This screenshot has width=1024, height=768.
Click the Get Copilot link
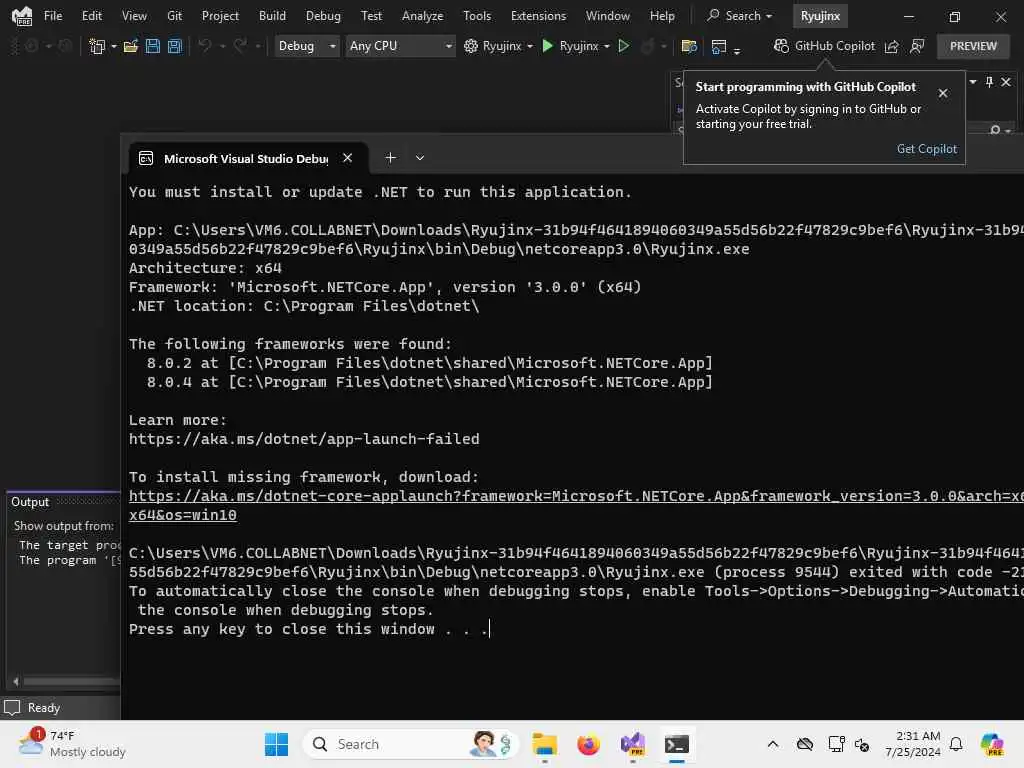927,149
